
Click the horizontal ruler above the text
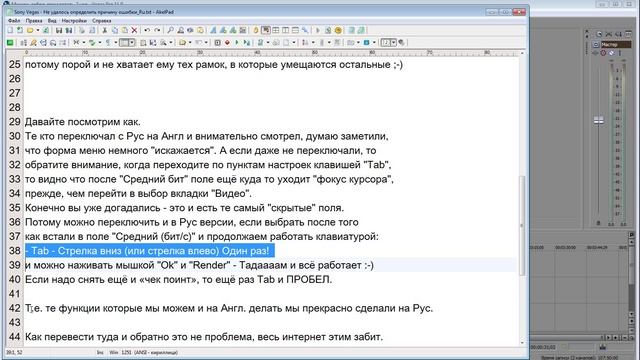pos(271,53)
